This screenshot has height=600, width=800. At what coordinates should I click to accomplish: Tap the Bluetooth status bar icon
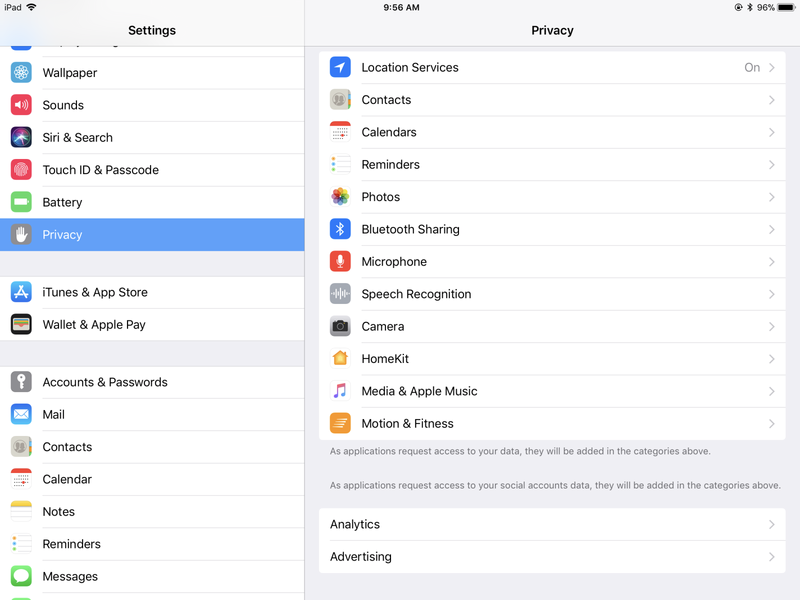[750, 7]
